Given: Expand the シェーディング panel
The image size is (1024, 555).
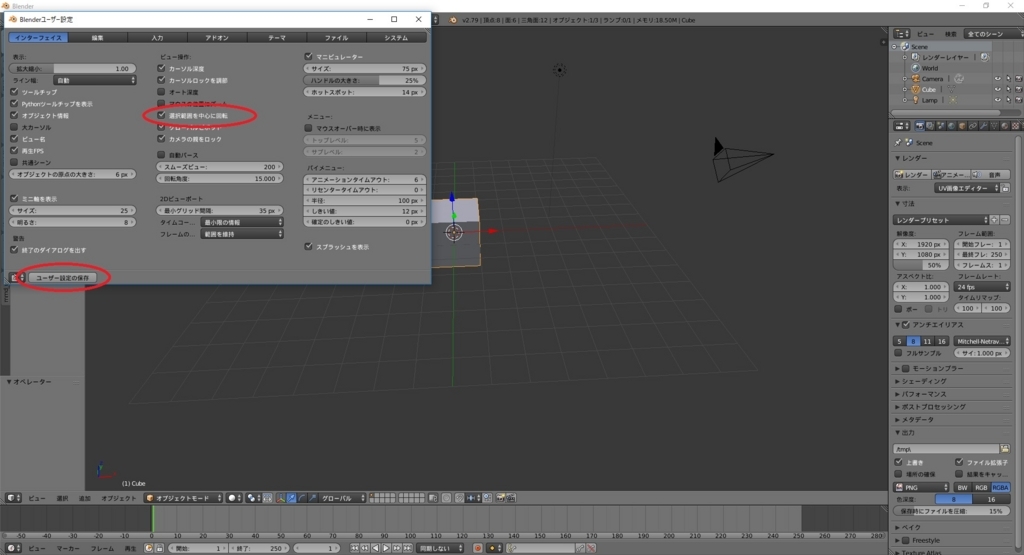Looking at the screenshot, I should [x=923, y=381].
